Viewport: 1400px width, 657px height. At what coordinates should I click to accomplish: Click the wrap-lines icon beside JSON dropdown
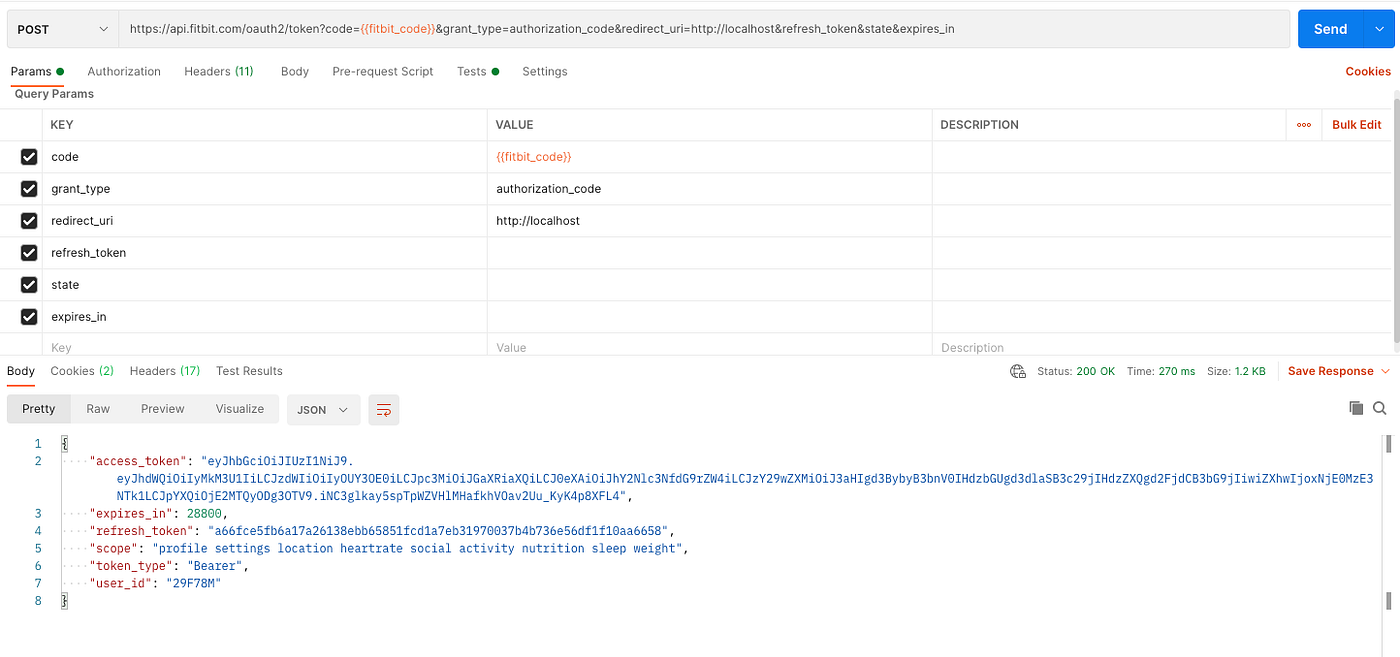click(384, 409)
